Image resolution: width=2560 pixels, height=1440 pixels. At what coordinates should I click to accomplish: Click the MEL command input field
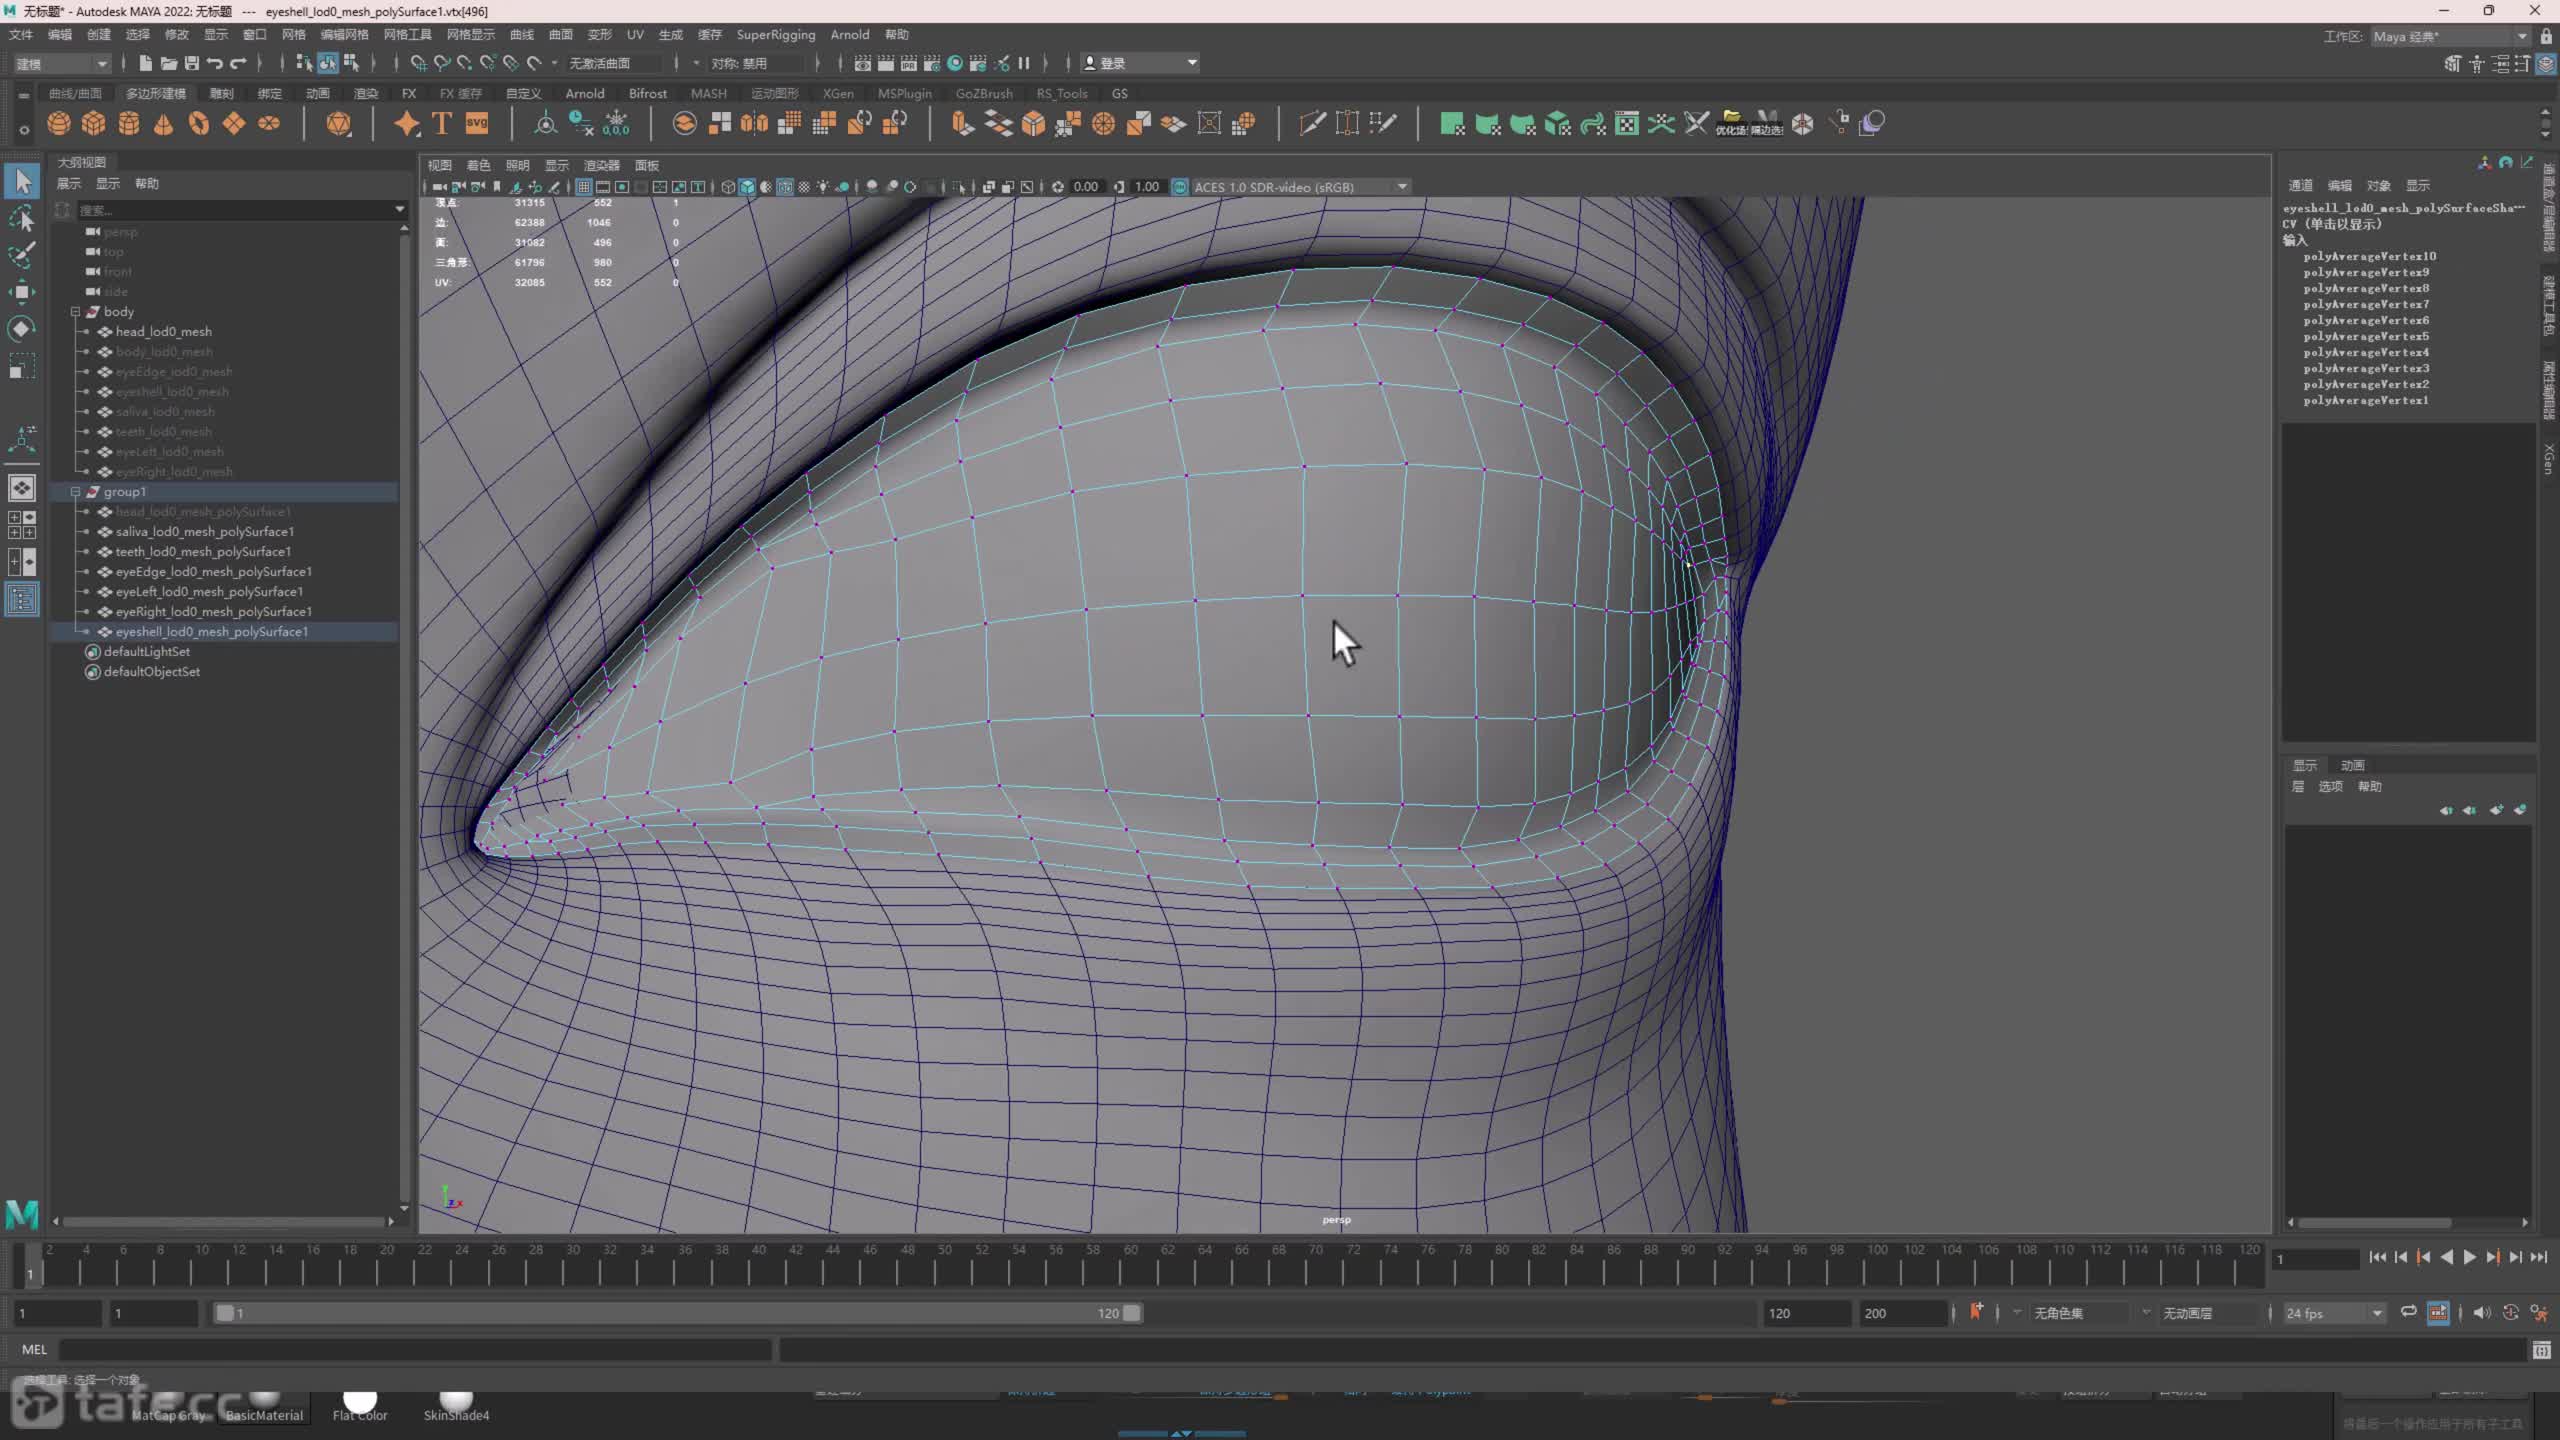pos(415,1350)
